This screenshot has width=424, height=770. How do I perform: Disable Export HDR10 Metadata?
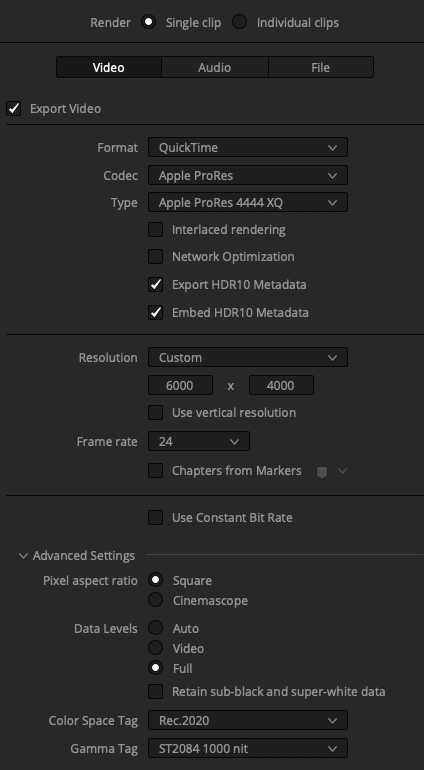(x=156, y=284)
